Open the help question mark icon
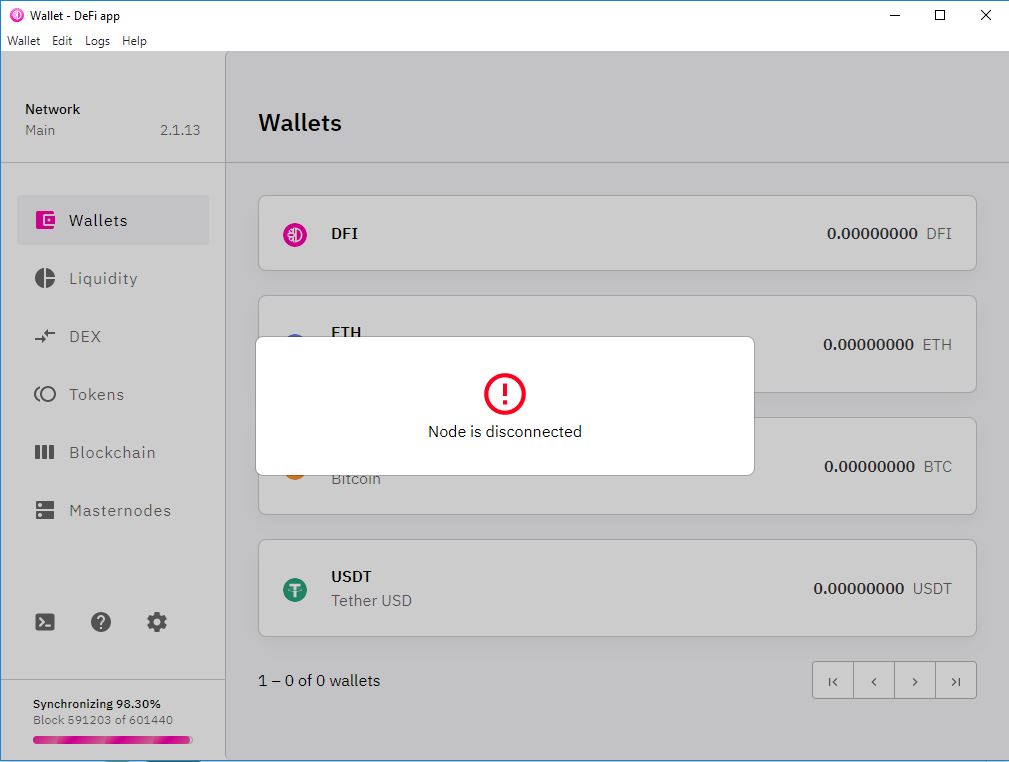This screenshot has height=762, width=1009. 101,622
